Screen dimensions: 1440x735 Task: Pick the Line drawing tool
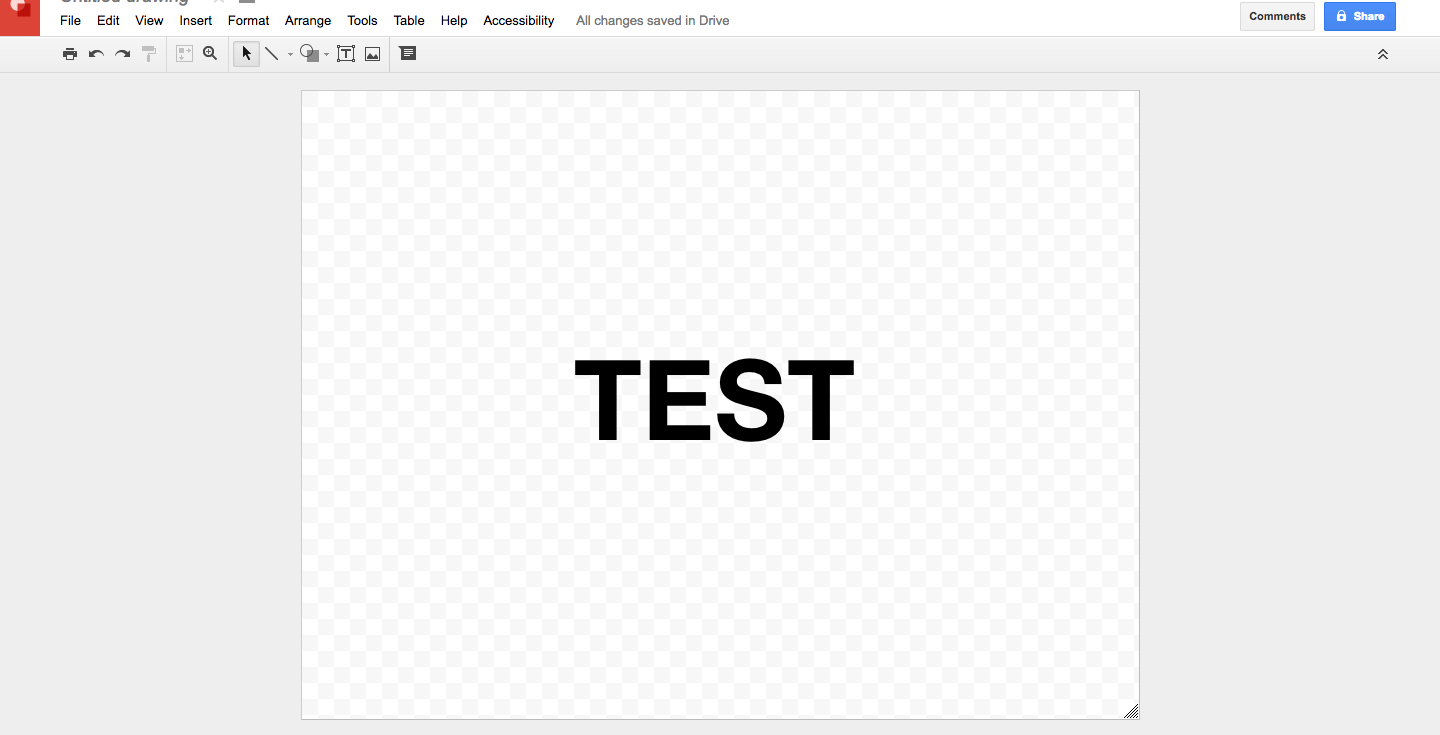click(271, 54)
